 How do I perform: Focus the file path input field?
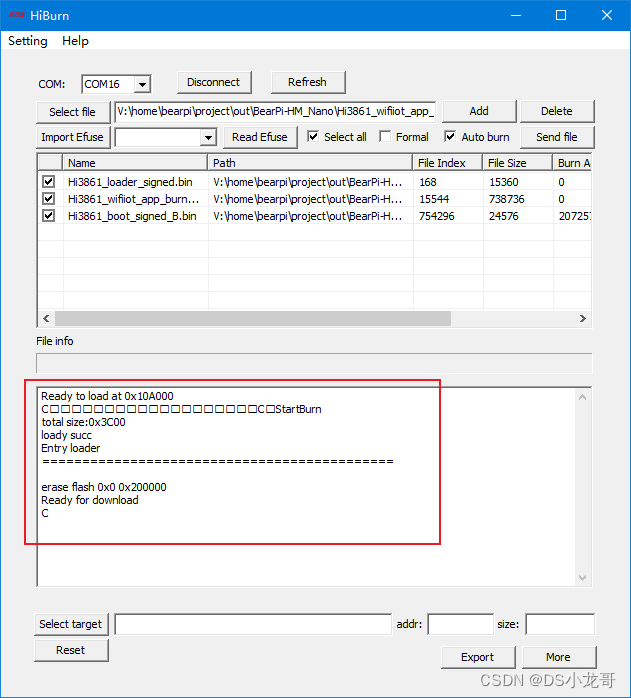click(x=275, y=111)
